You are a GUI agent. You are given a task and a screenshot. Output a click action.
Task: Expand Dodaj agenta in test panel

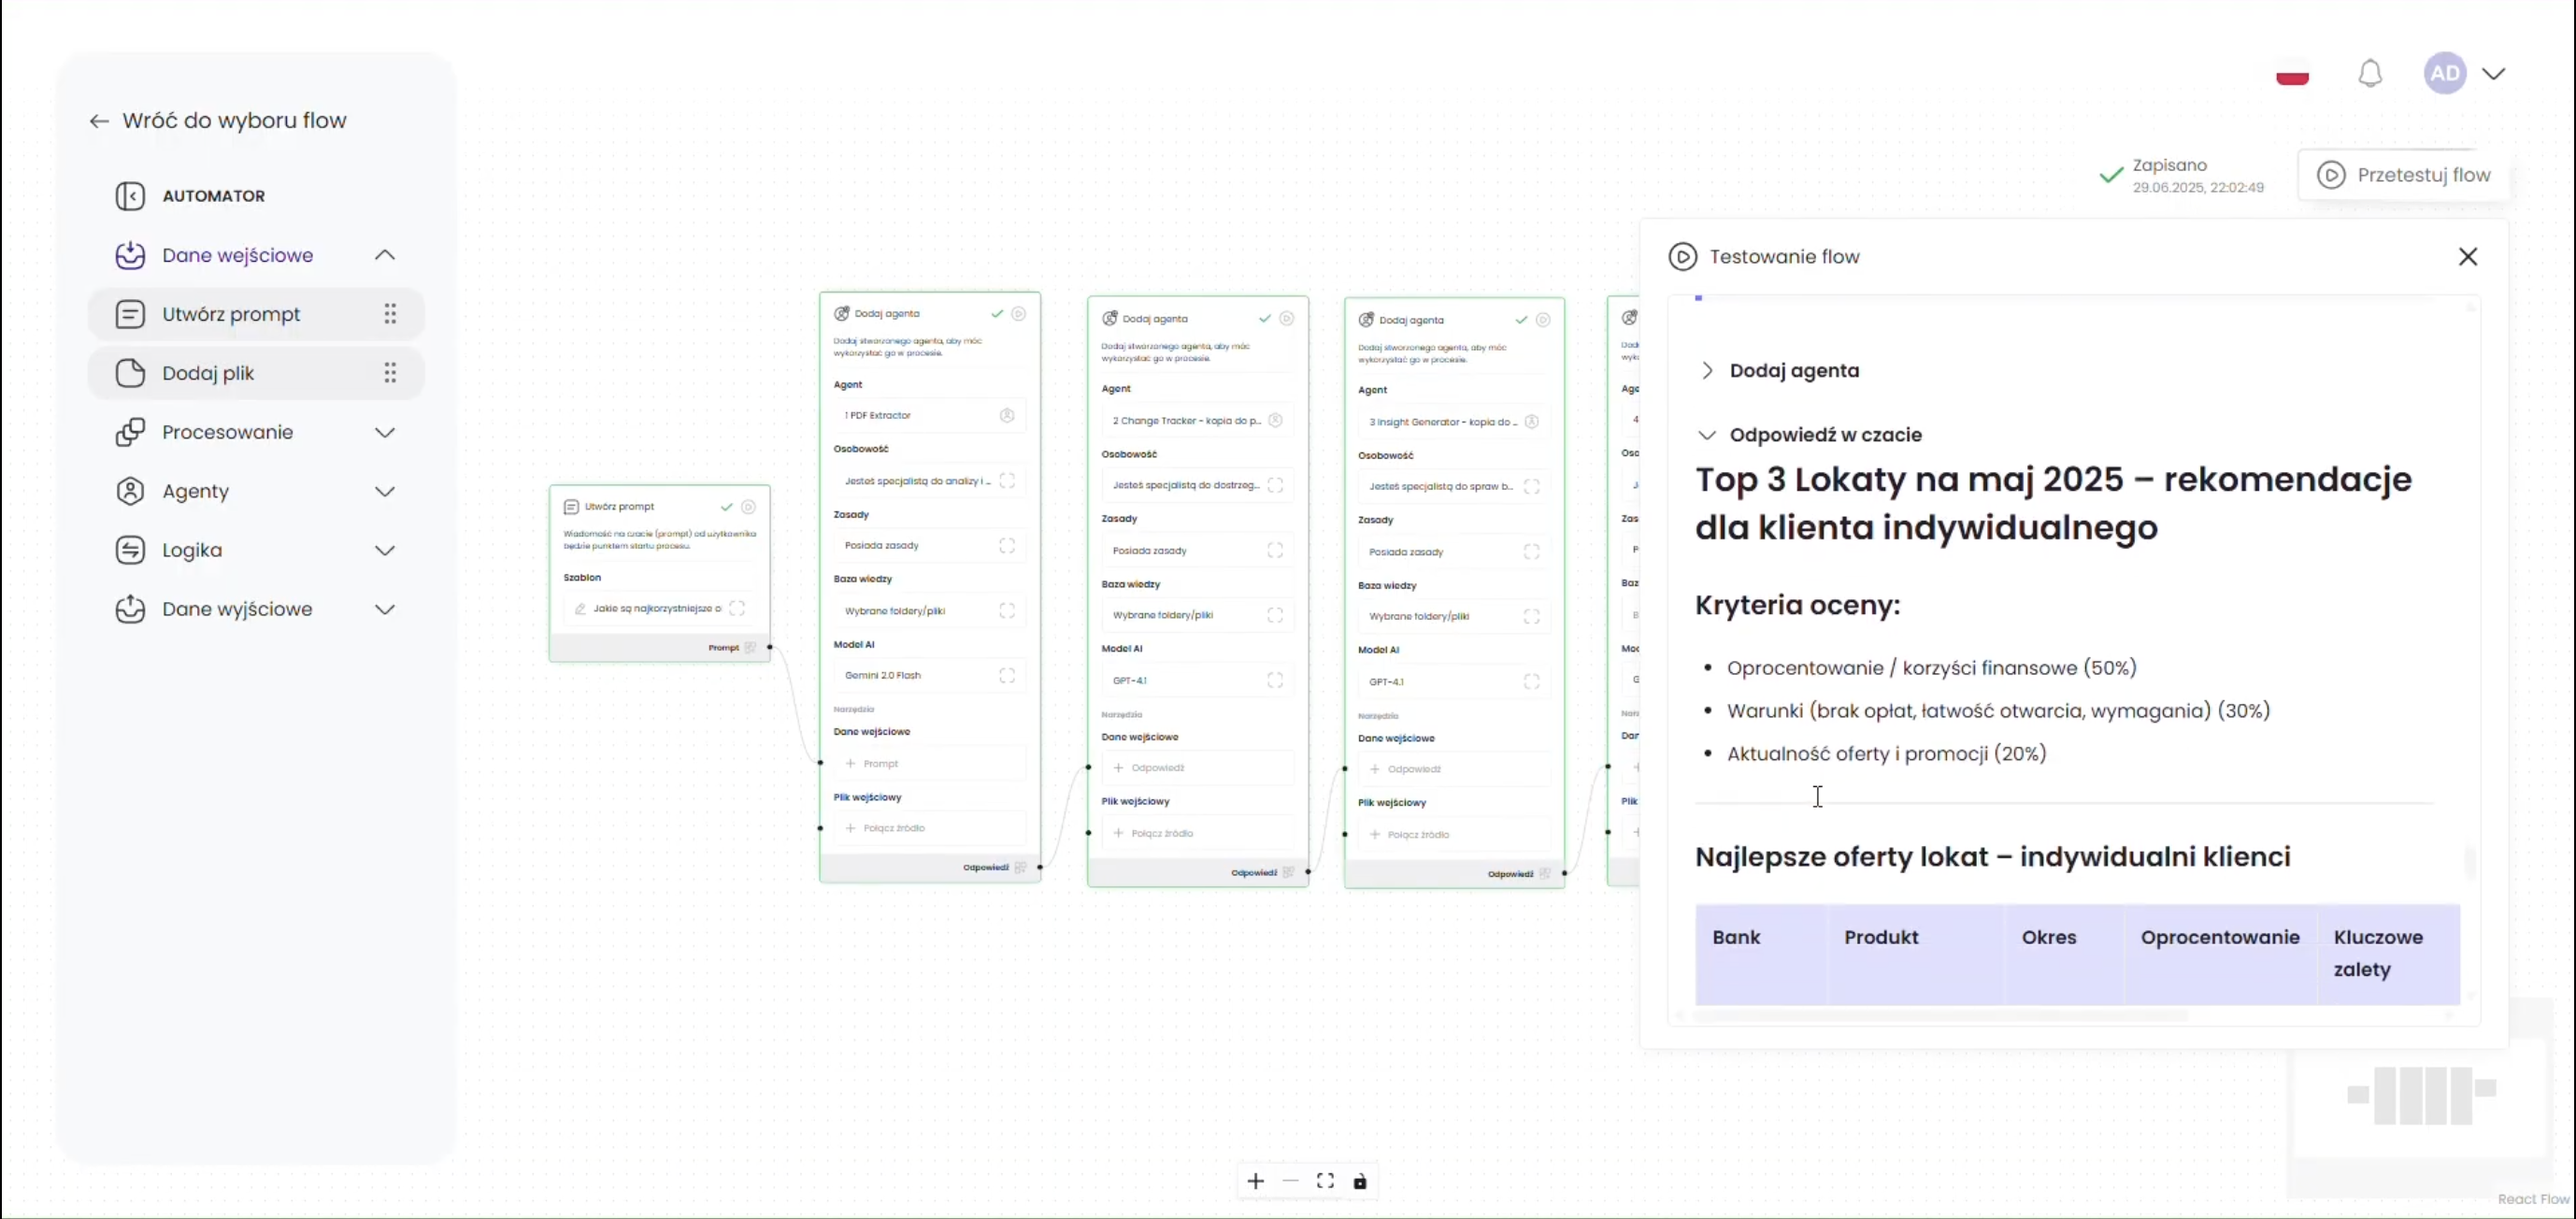1707,371
